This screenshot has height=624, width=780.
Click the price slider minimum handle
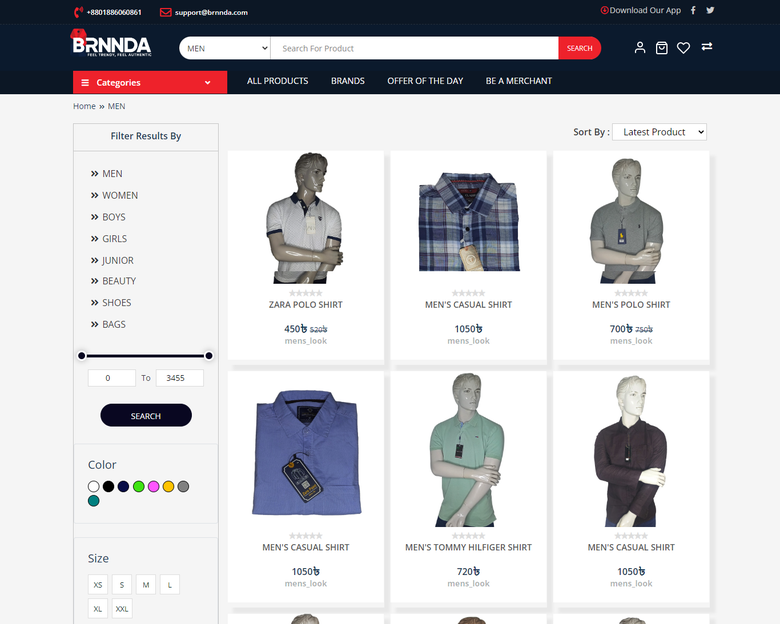click(82, 356)
